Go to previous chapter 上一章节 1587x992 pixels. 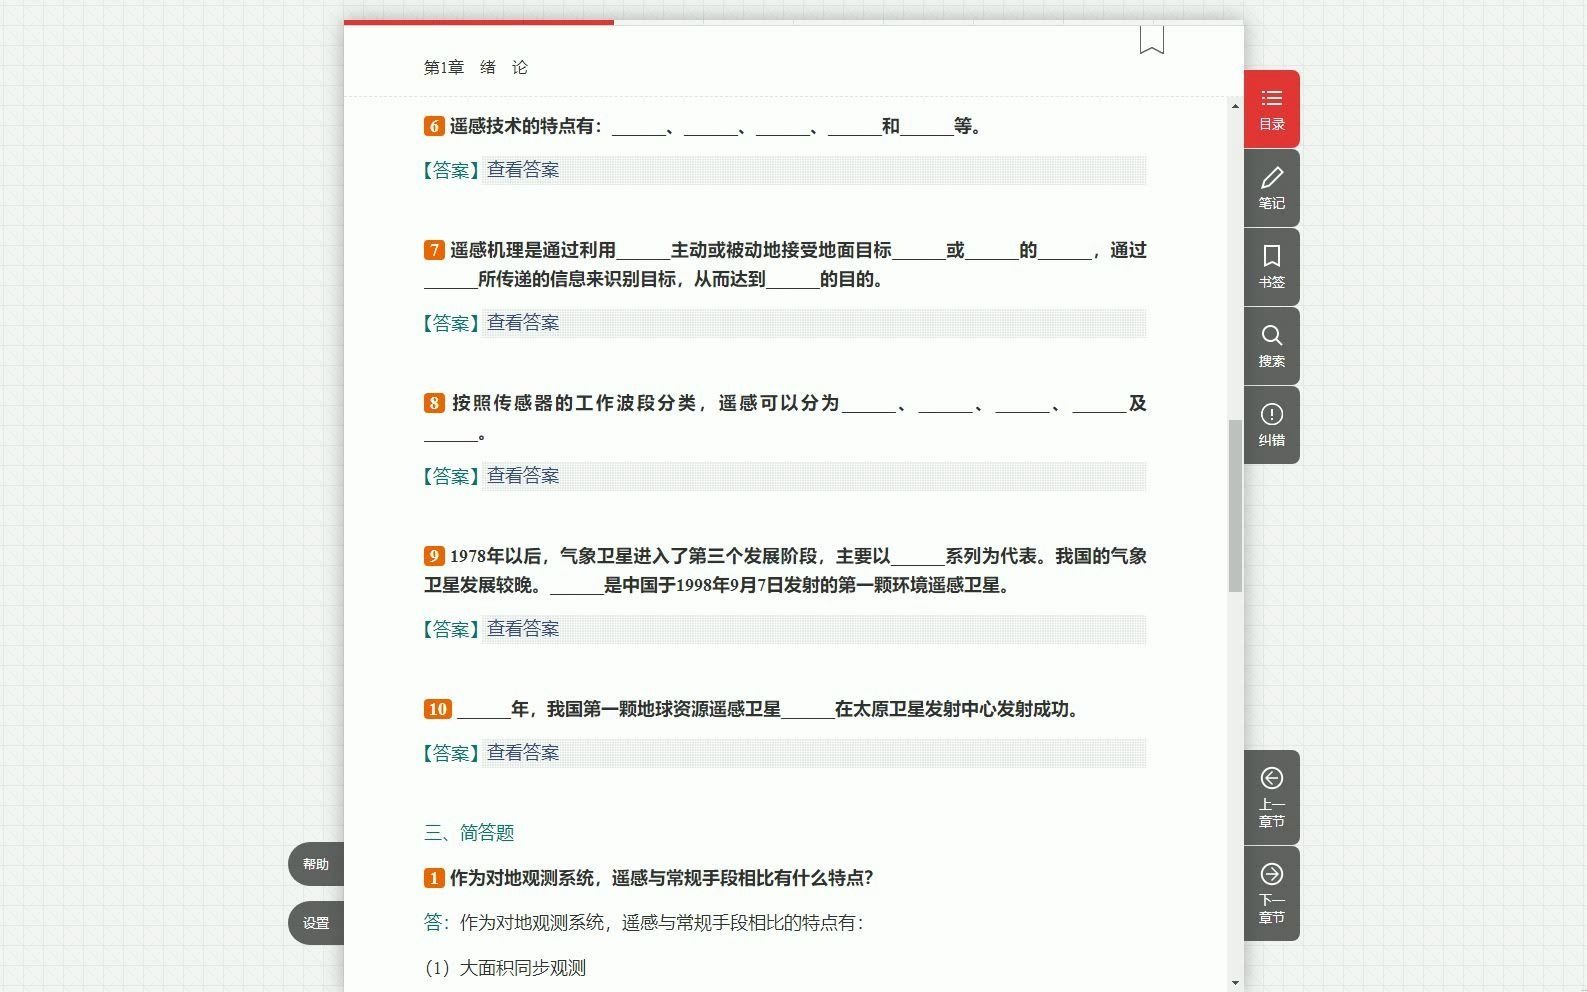(x=1271, y=797)
